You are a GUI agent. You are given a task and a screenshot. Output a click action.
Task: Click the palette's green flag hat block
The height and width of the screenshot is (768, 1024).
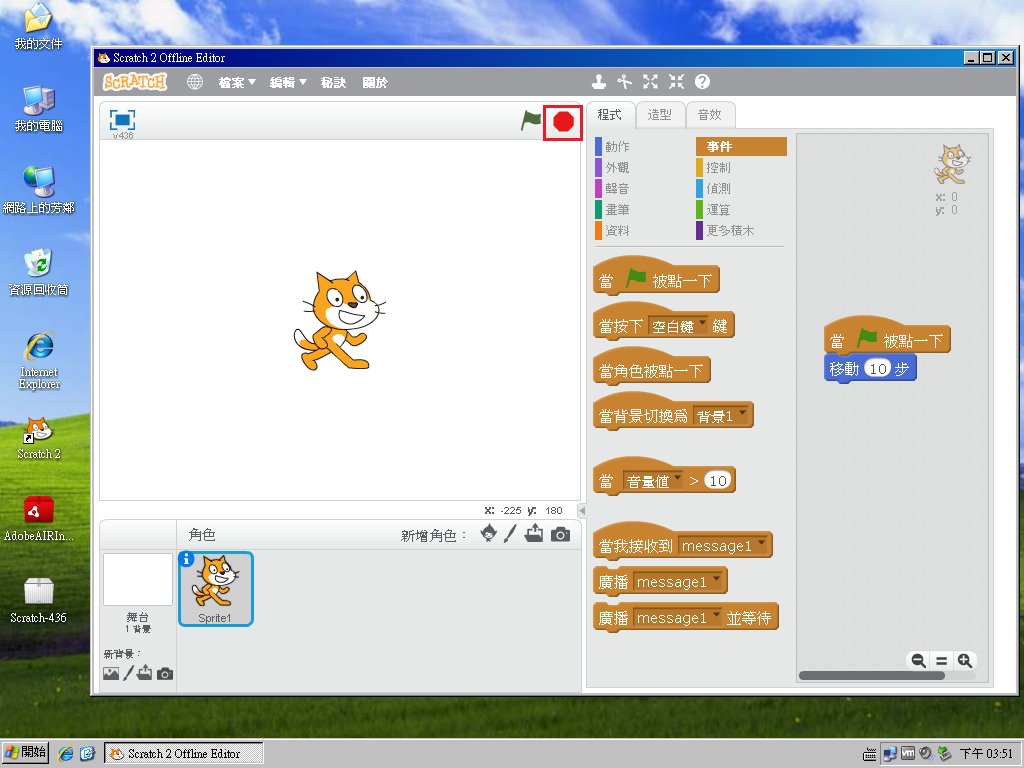(x=656, y=277)
